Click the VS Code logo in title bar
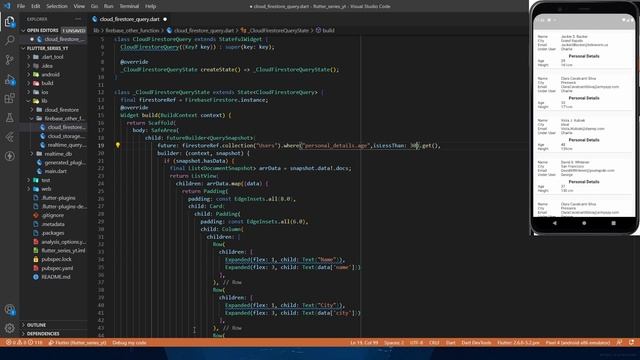Viewport: 640px width, 360px height. pos(7,6)
